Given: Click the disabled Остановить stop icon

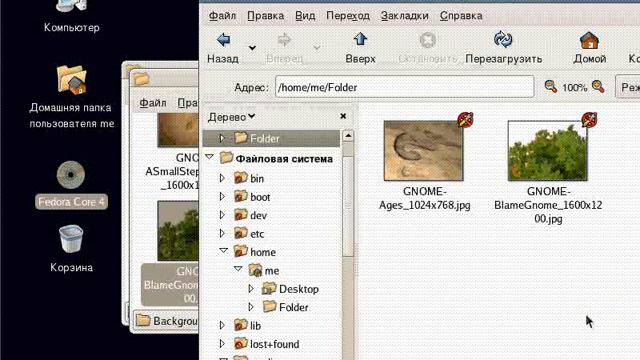Looking at the screenshot, I should pos(427,40).
